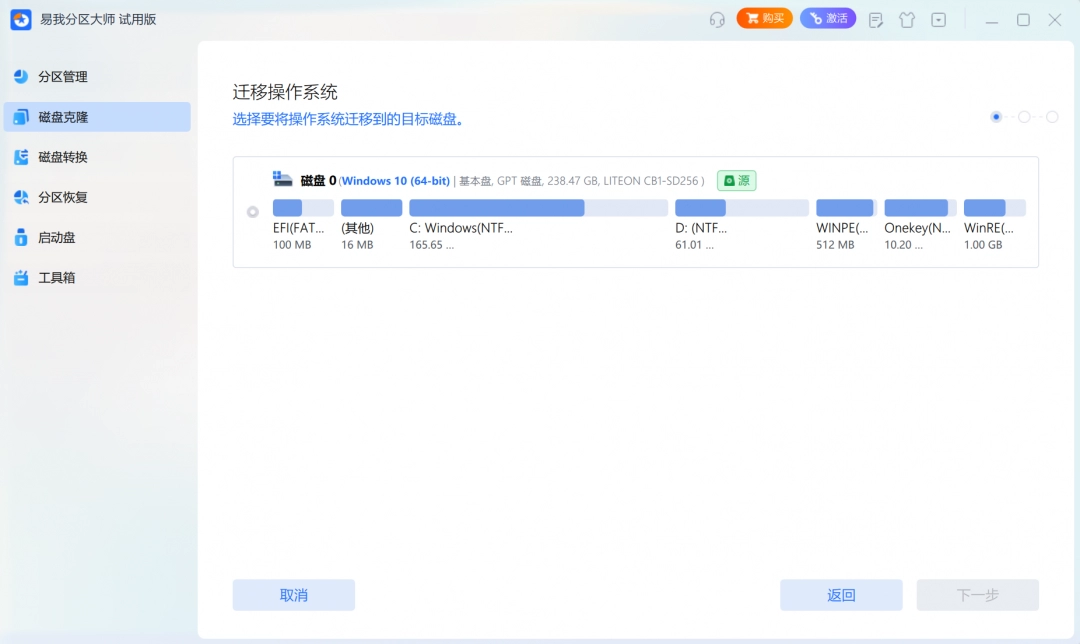The width and height of the screenshot is (1080, 644).
Task: Click the orange 购买 buy button
Action: pyautogui.click(x=765, y=18)
